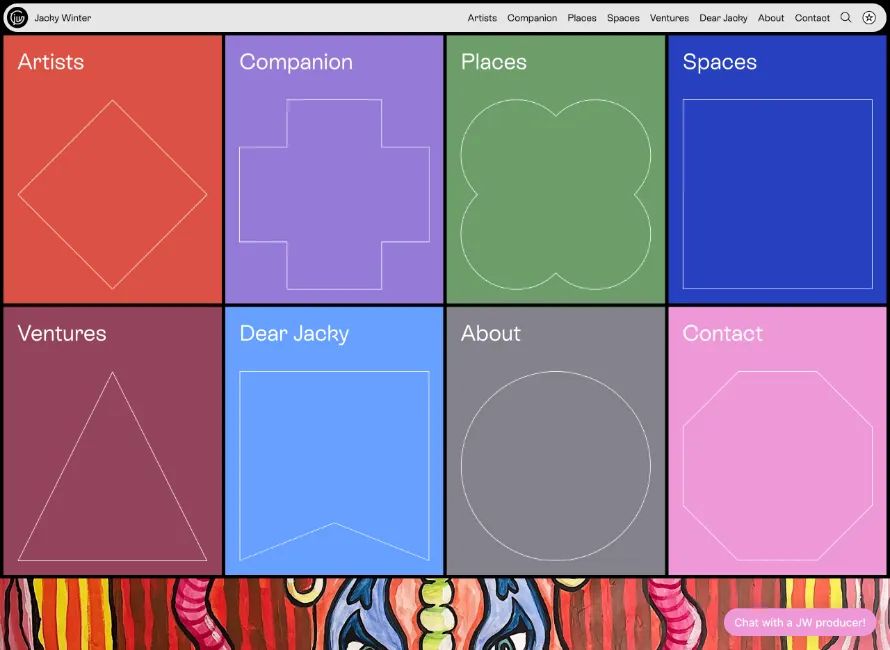Image resolution: width=890 pixels, height=650 pixels.
Task: Click the Places heading in green tile
Action: [494, 62]
